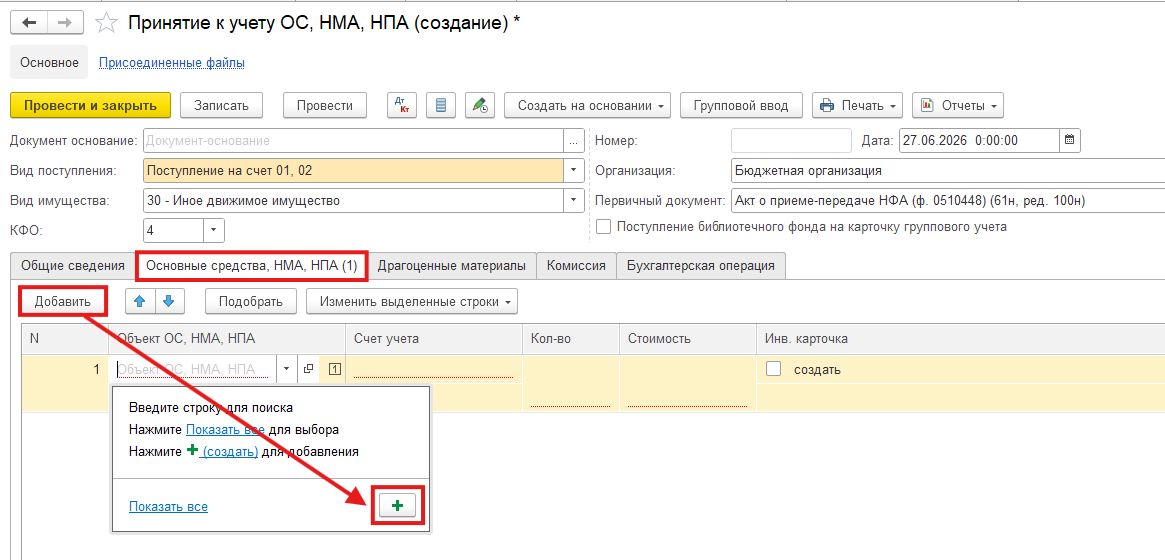Click the Добавить button
The height and width of the screenshot is (560, 1165).
62,302
